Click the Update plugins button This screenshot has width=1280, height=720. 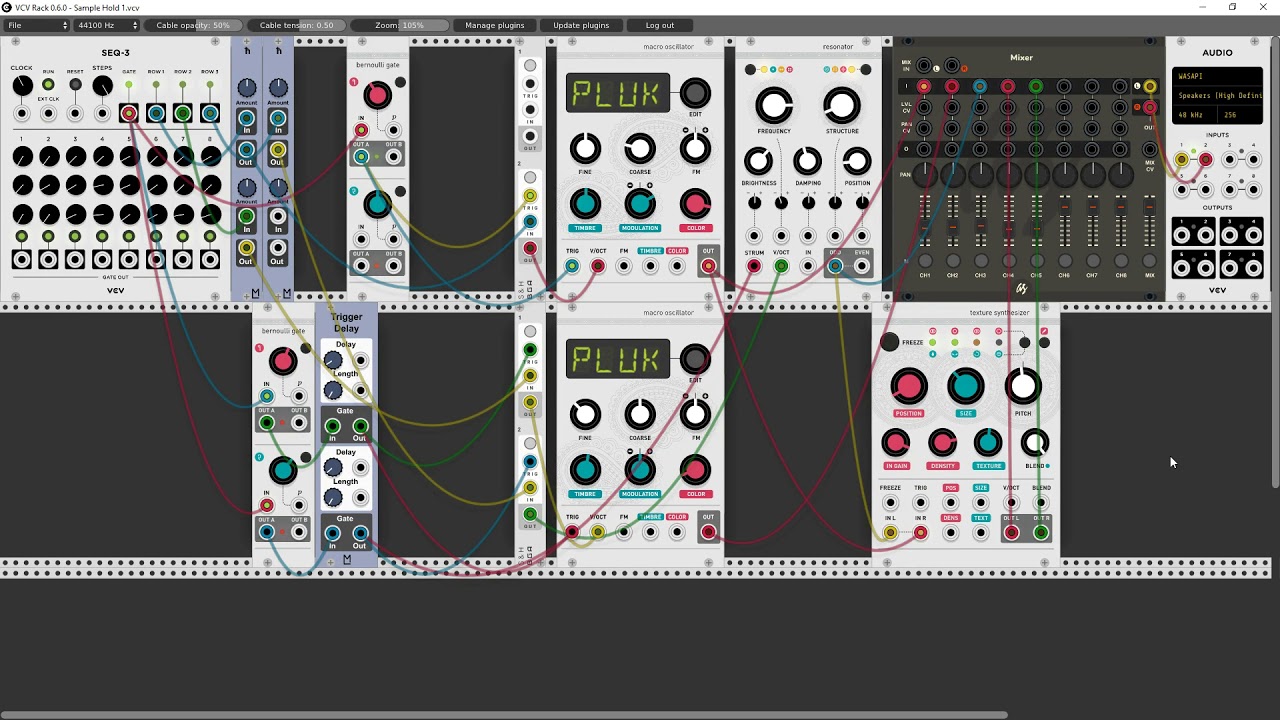[x=581, y=25]
